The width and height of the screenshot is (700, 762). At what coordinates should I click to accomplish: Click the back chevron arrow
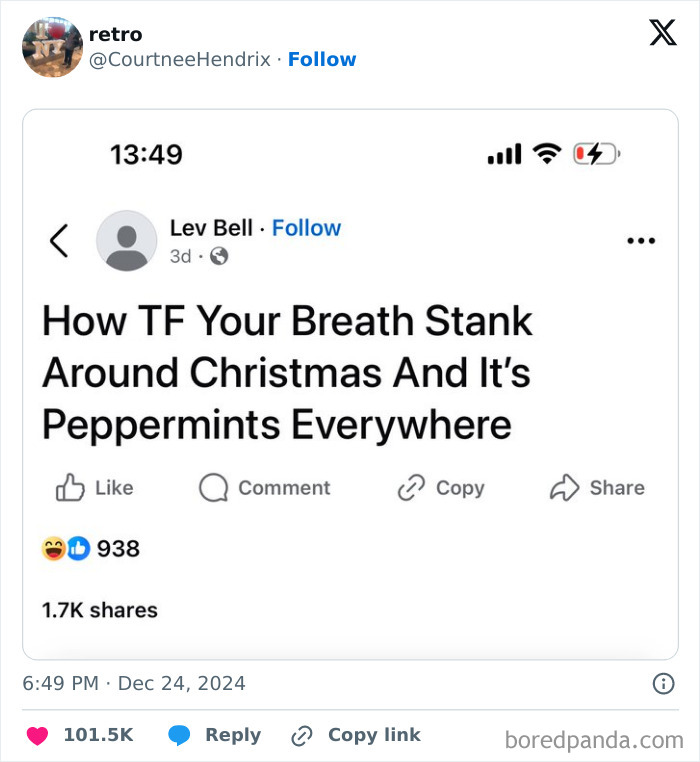click(x=59, y=240)
